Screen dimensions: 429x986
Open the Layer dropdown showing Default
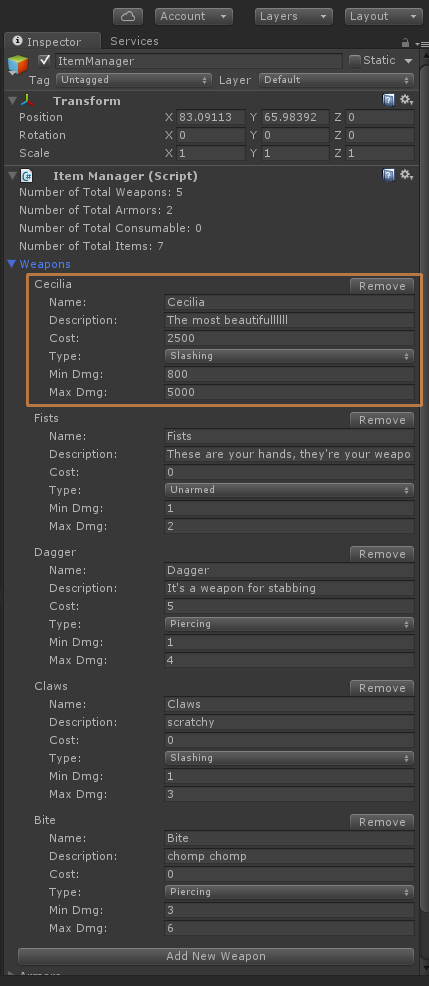tap(337, 80)
